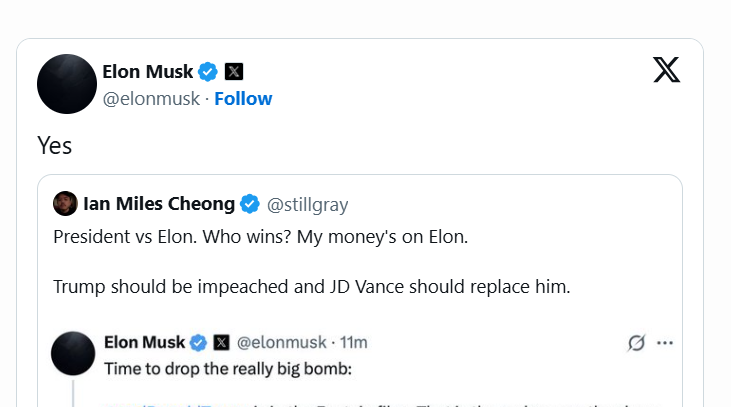This screenshot has width=731, height=407.
Task: Click the "Yes" tweet text
Action: pos(54,145)
